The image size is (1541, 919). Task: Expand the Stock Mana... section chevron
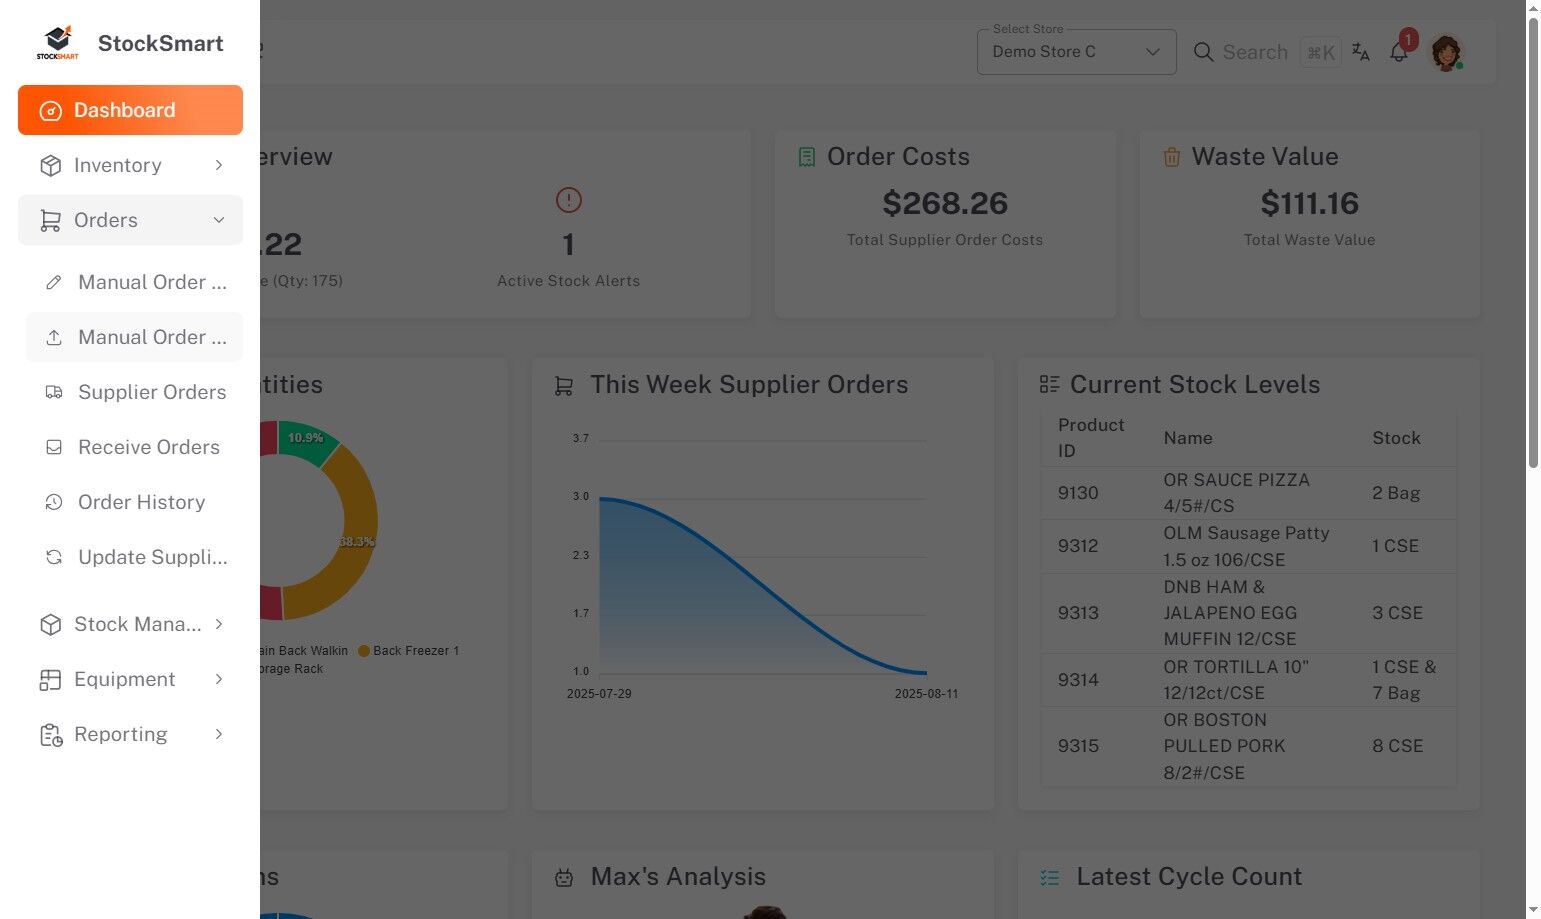point(219,625)
